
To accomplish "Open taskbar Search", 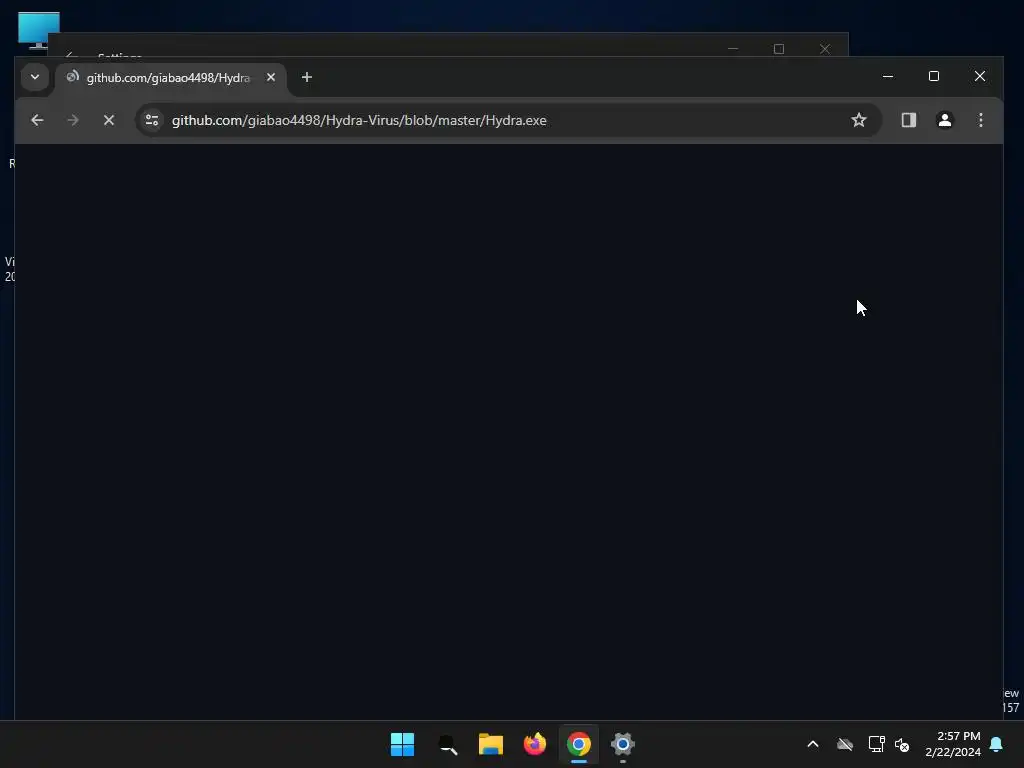I will click(x=447, y=744).
